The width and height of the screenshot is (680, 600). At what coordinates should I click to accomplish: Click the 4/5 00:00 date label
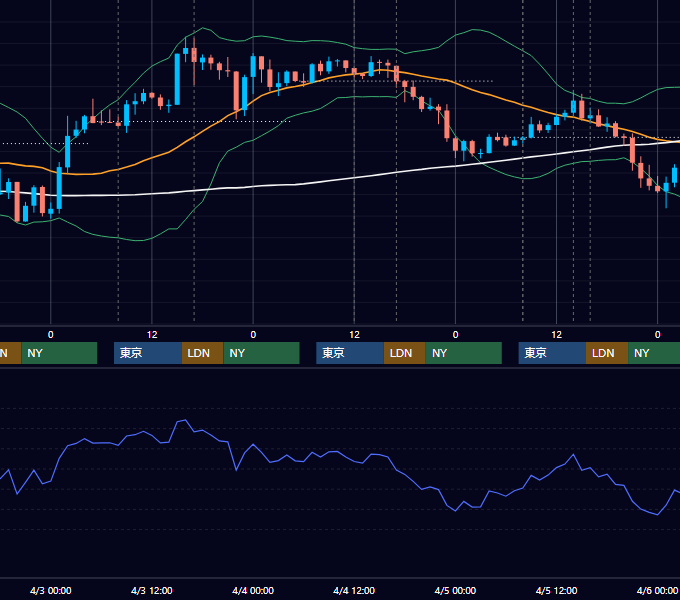pyautogui.click(x=455, y=590)
